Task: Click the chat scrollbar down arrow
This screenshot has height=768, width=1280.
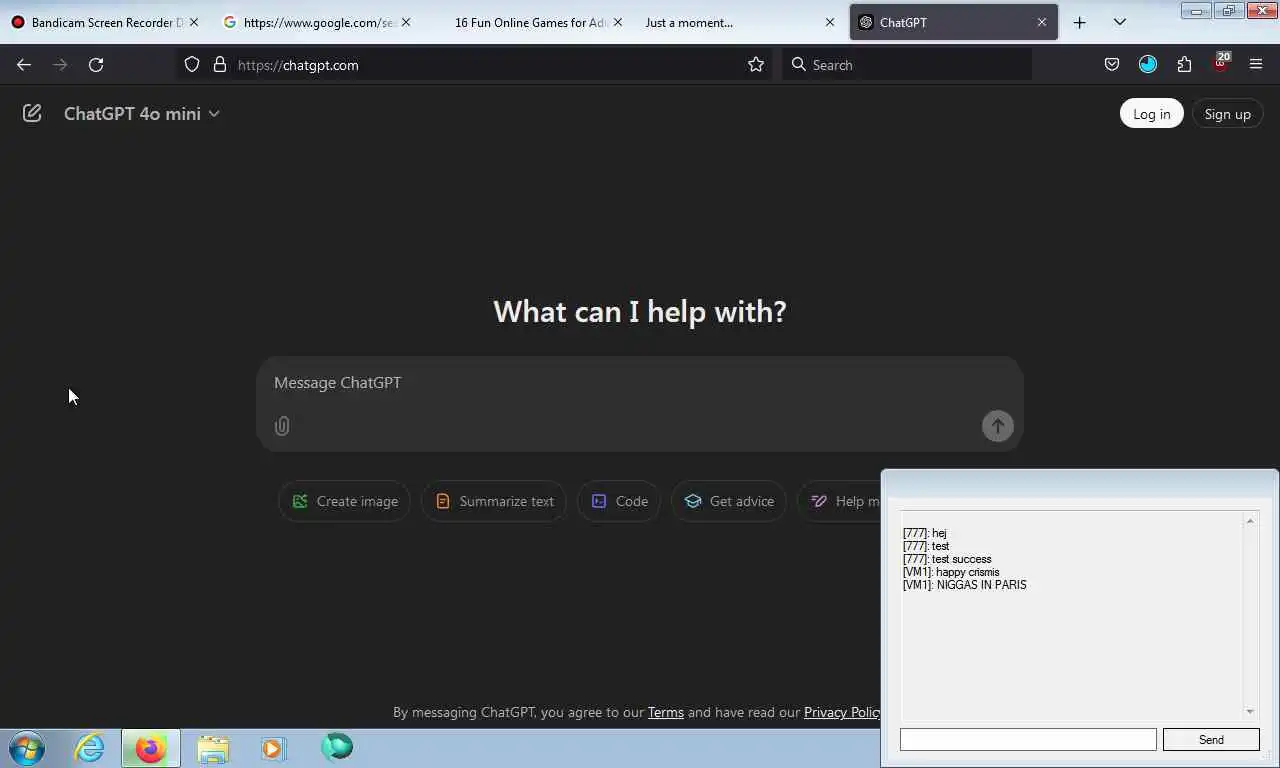Action: 1250,711
